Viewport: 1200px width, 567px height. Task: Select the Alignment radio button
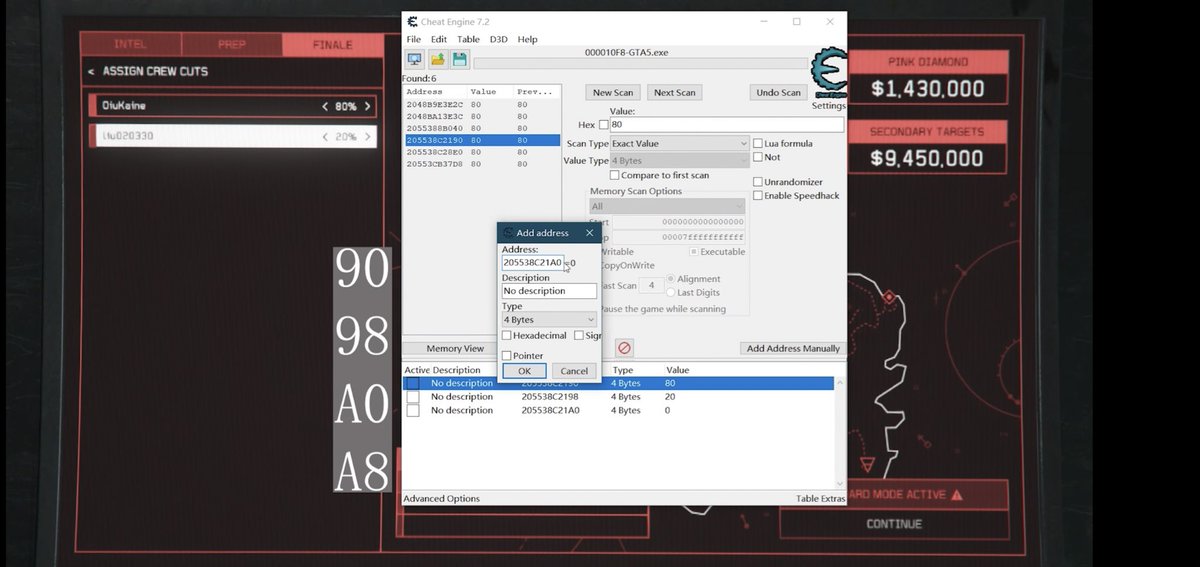click(670, 279)
